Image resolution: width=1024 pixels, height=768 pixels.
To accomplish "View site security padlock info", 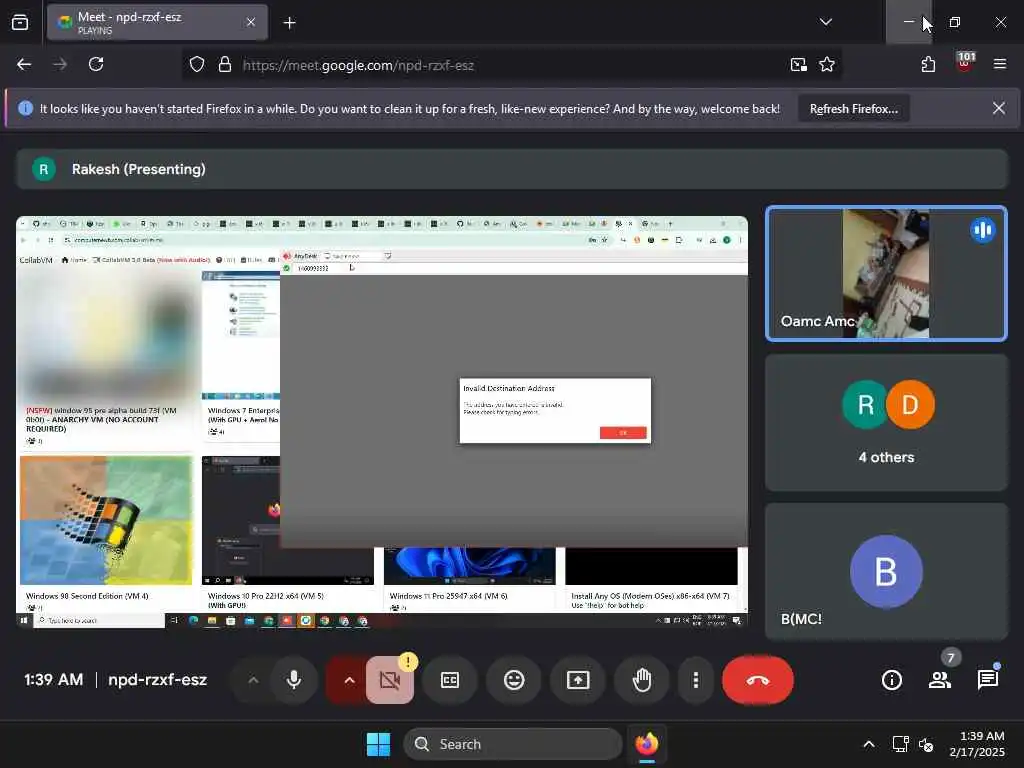I will (225, 65).
